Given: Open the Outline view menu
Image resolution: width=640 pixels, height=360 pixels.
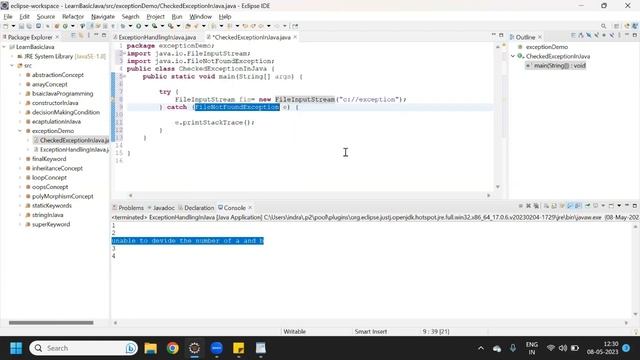Looking at the screenshot, I should click(619, 36).
